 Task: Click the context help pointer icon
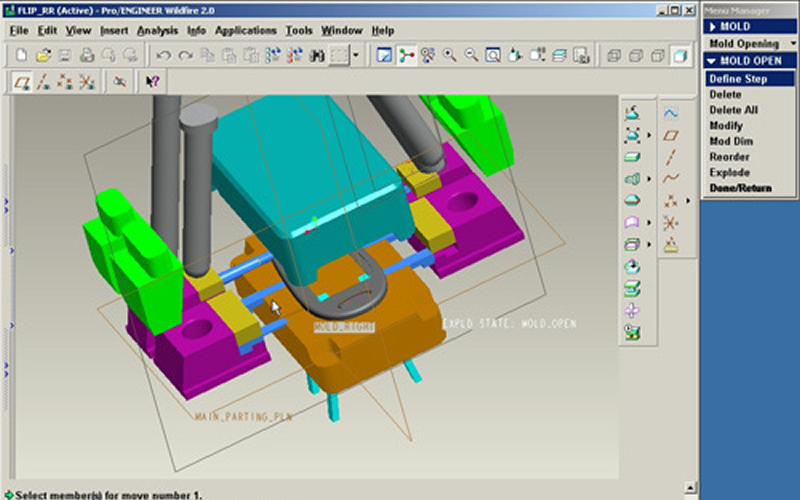pyautogui.click(x=153, y=82)
